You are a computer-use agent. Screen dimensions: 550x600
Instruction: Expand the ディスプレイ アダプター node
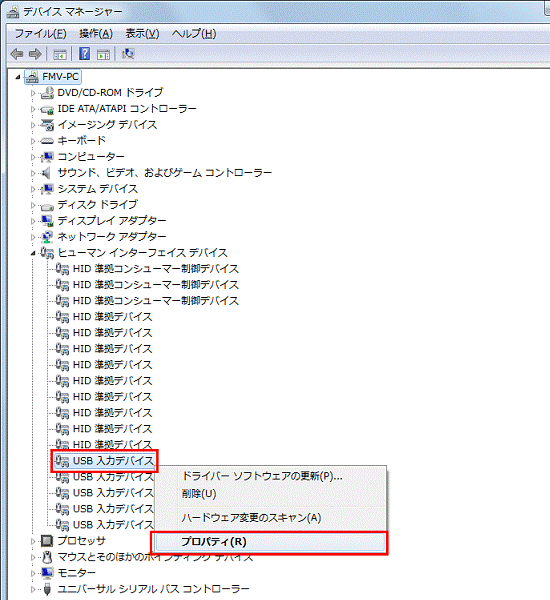(x=33, y=221)
